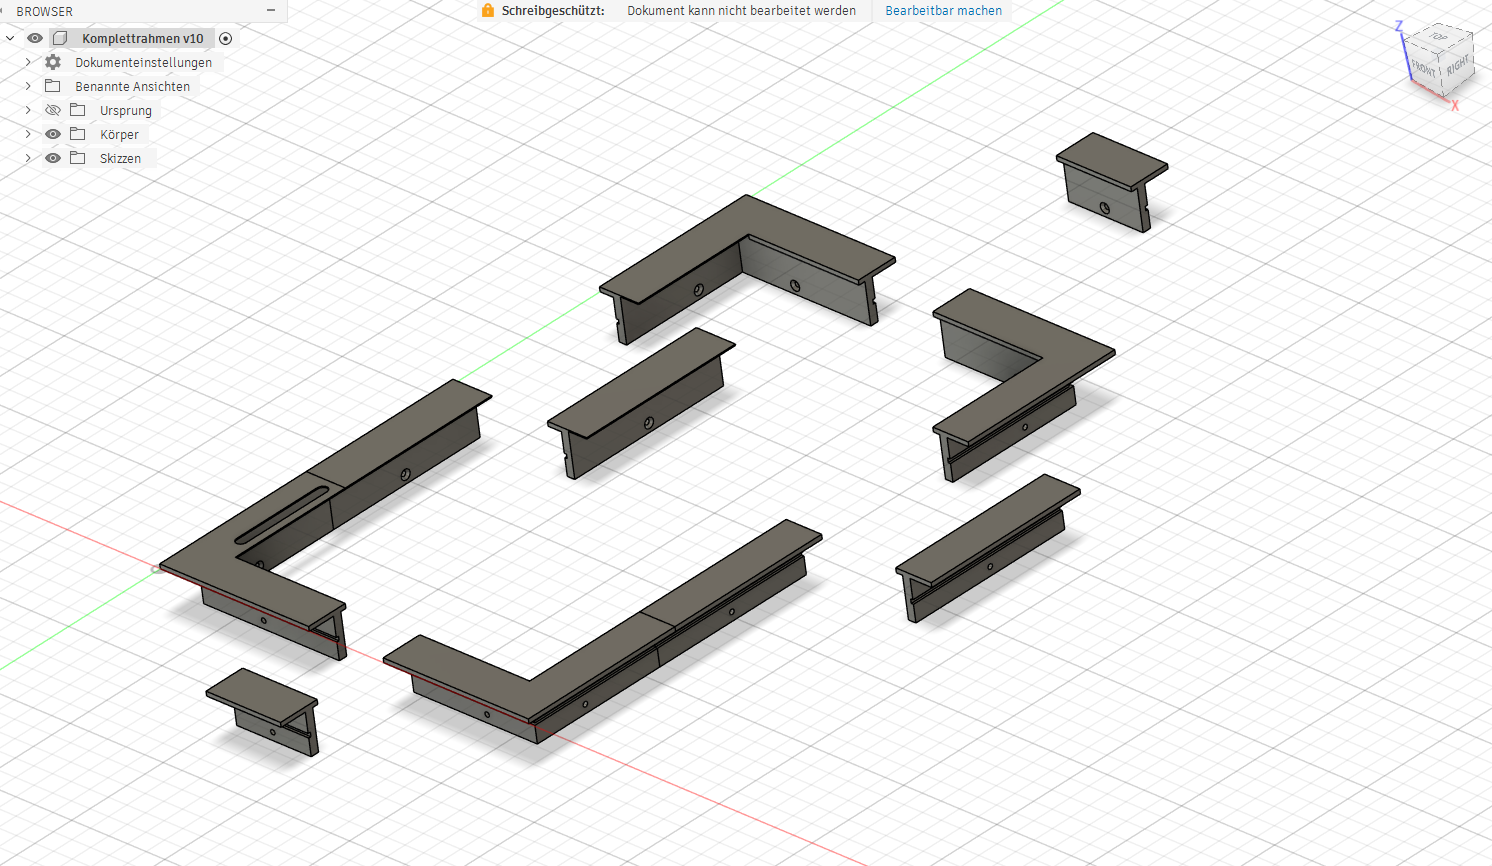Click the Schreibgeschützt label

pyautogui.click(x=552, y=10)
